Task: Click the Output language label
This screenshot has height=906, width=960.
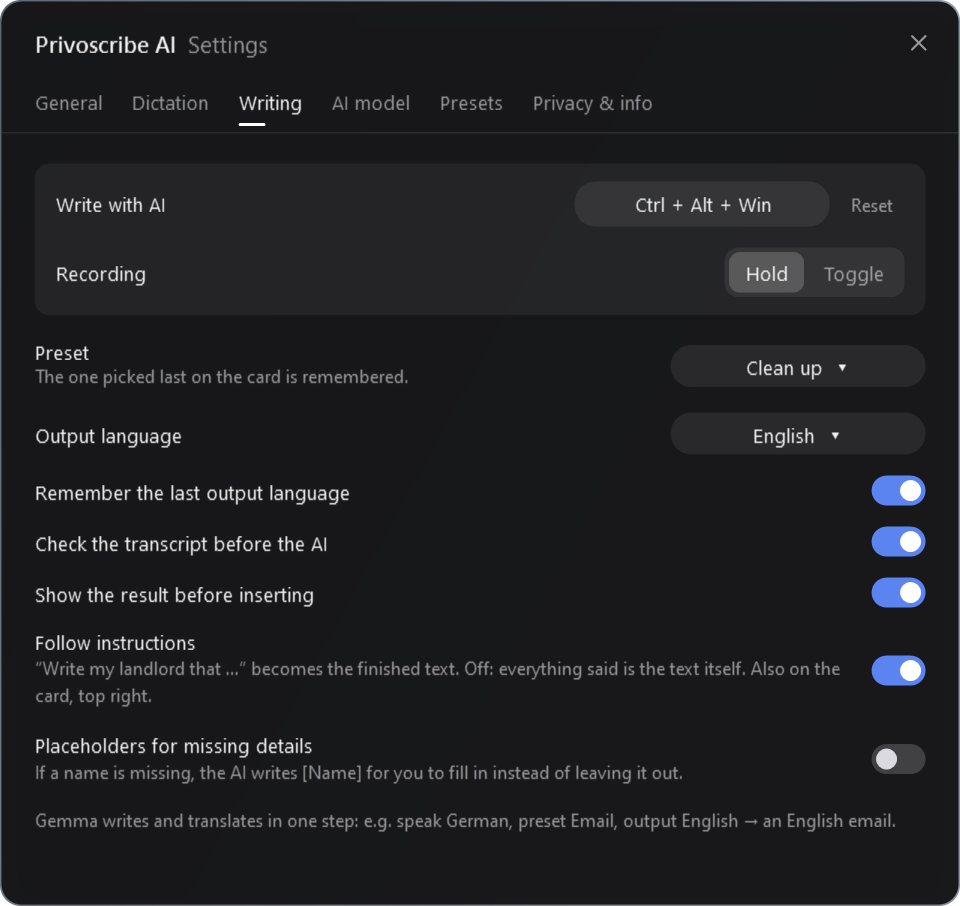Action: [x=108, y=436]
